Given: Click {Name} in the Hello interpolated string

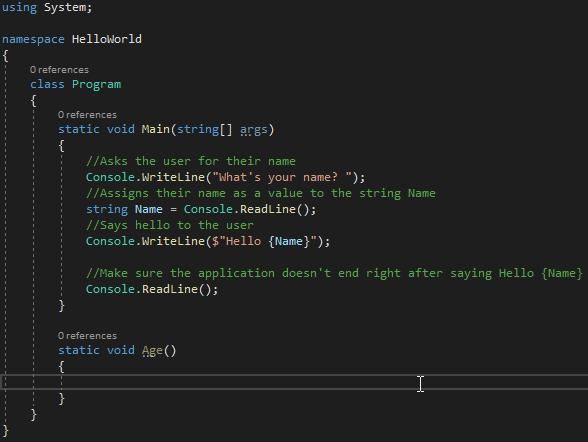Looking at the screenshot, I should tap(289, 241).
